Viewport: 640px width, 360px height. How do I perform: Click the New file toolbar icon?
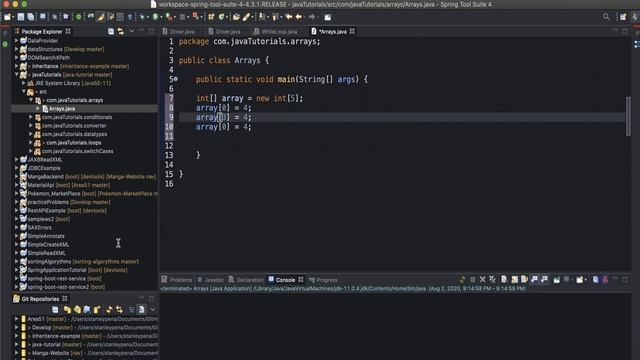7,17
